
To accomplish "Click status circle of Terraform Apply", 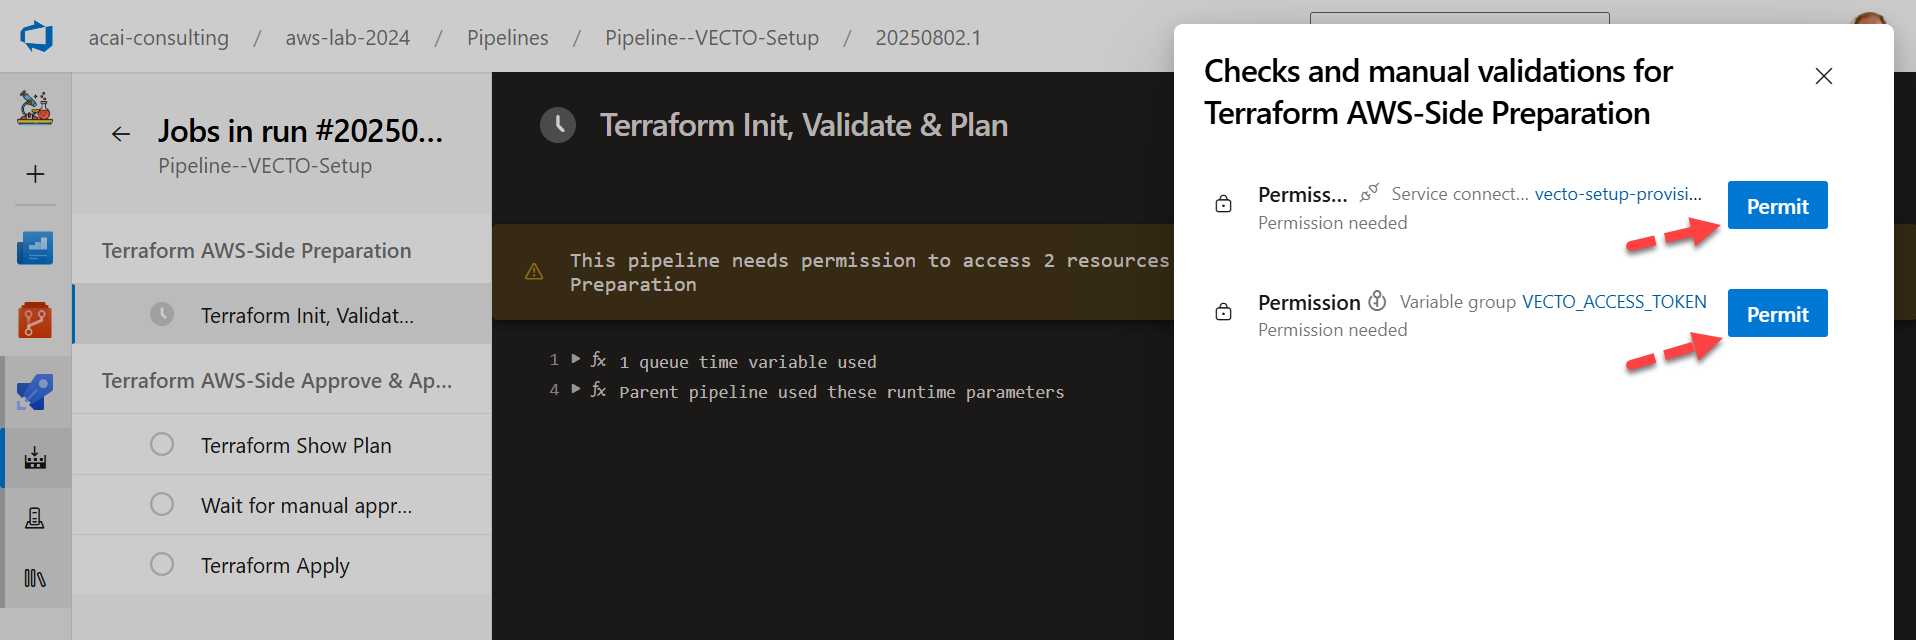I will click(162, 564).
